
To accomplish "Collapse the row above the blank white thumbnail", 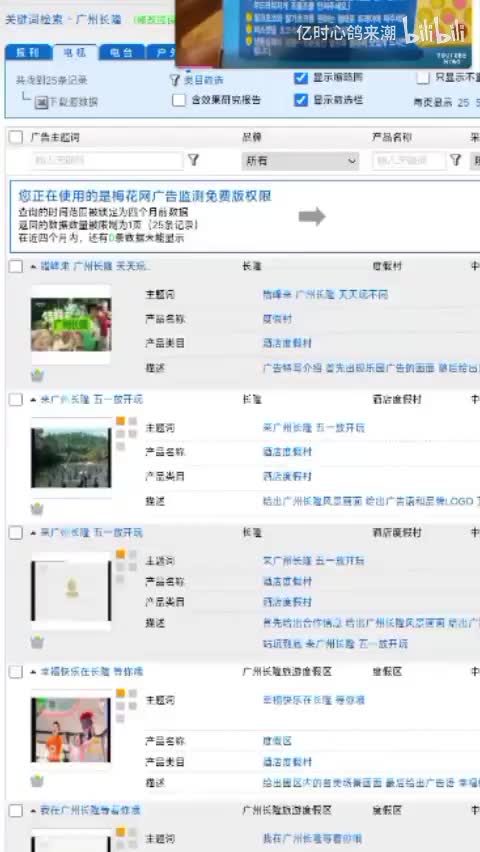I will [34, 533].
